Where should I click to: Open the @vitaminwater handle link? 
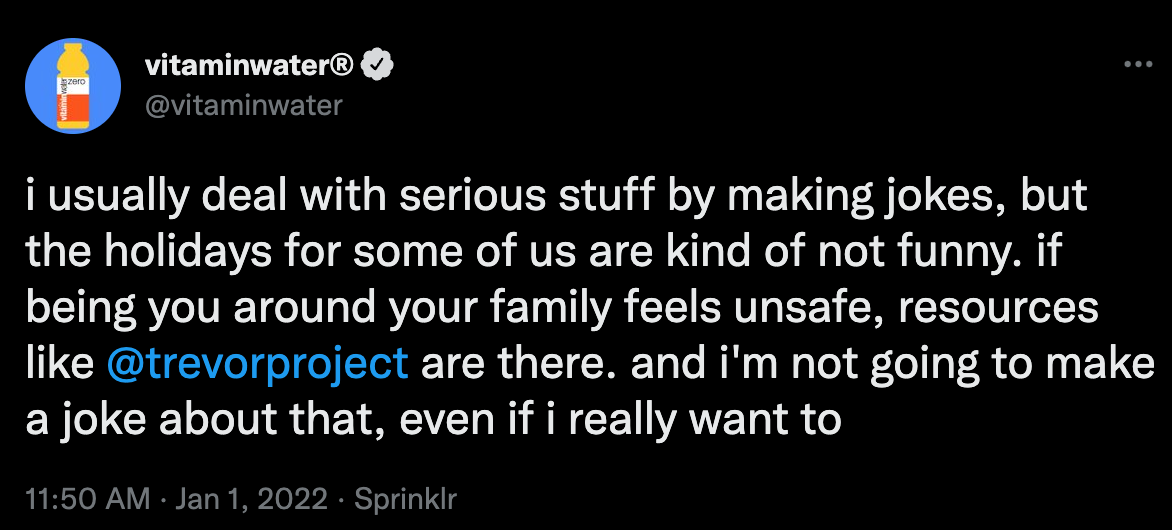(243, 105)
